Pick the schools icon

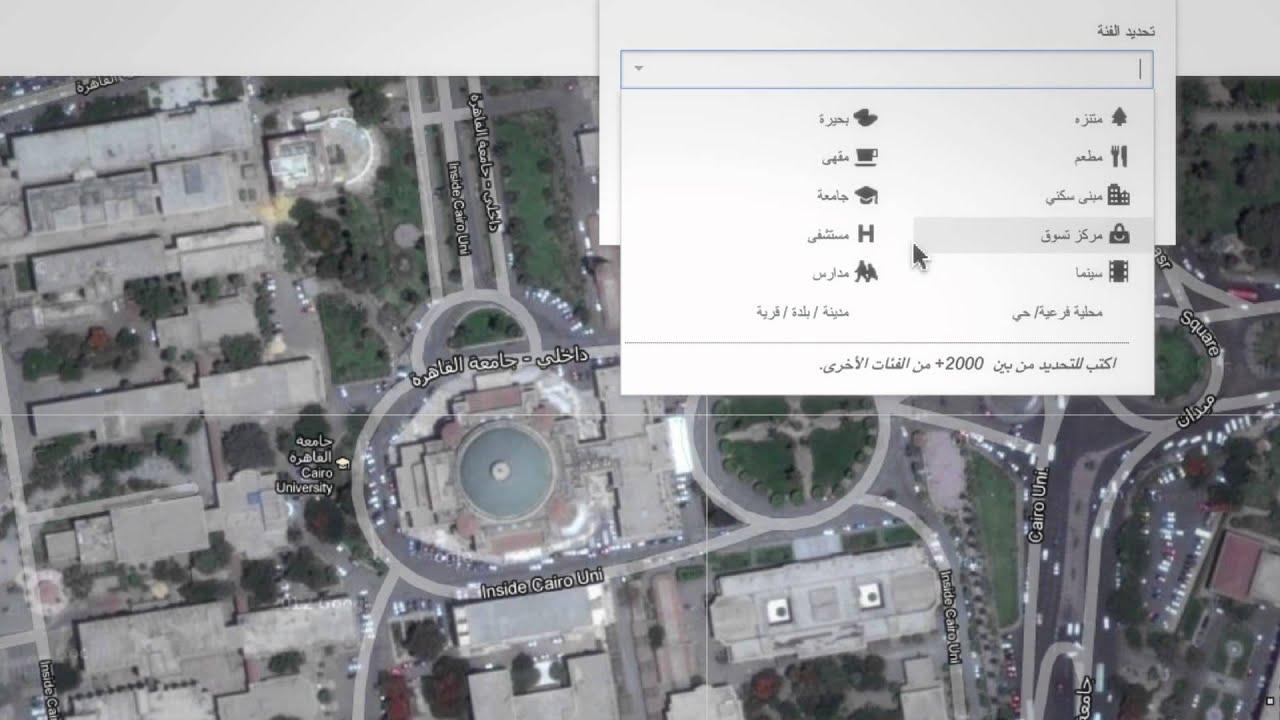coord(865,272)
